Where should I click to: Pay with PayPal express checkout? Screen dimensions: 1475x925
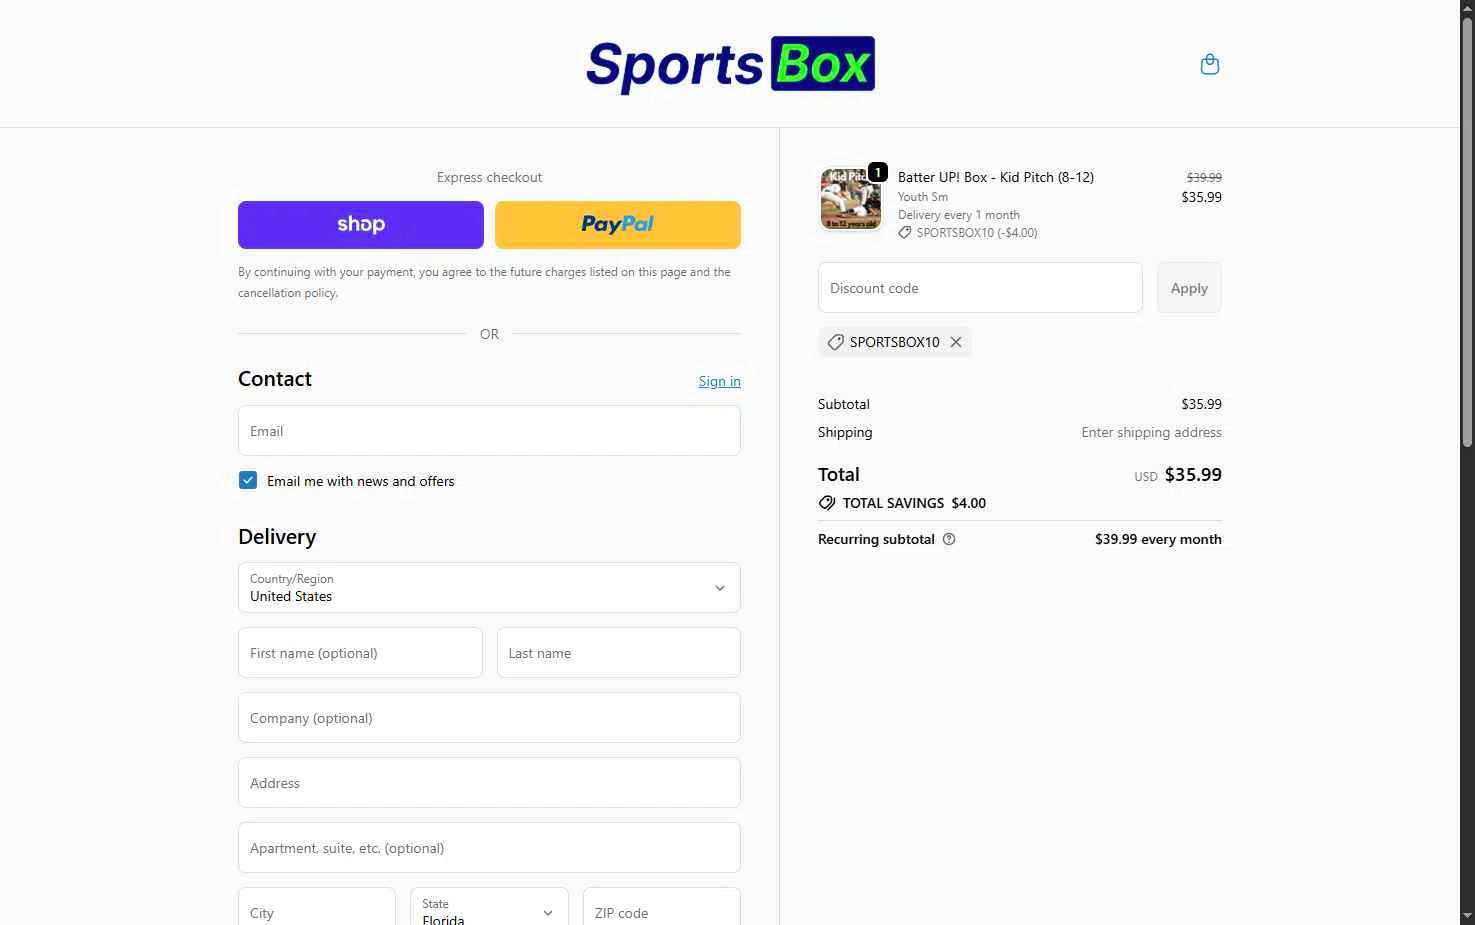[x=618, y=225]
